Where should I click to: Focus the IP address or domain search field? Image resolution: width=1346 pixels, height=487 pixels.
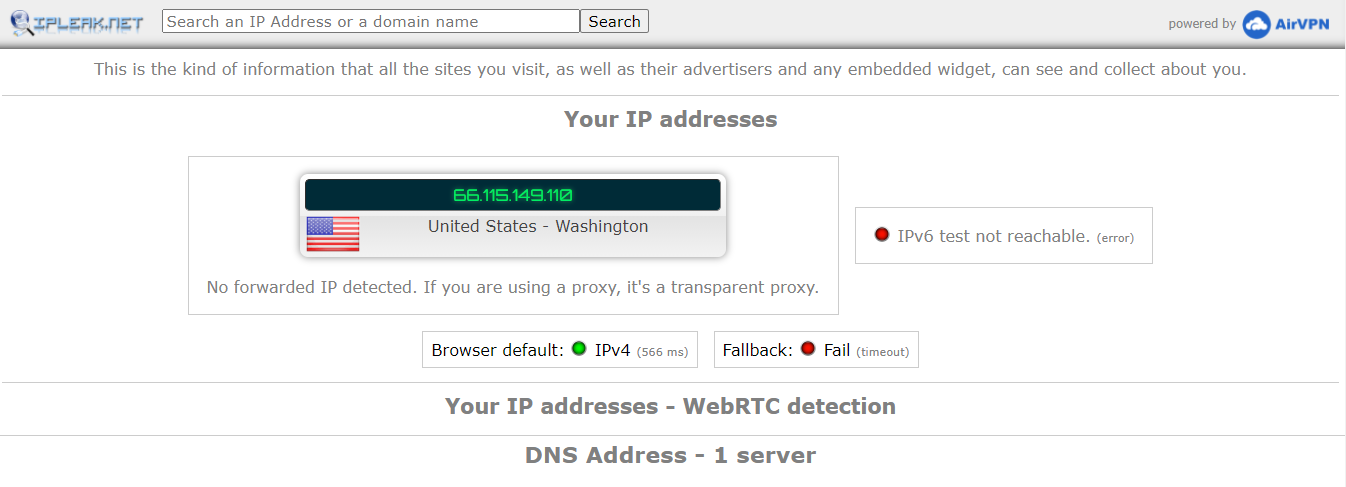371,21
